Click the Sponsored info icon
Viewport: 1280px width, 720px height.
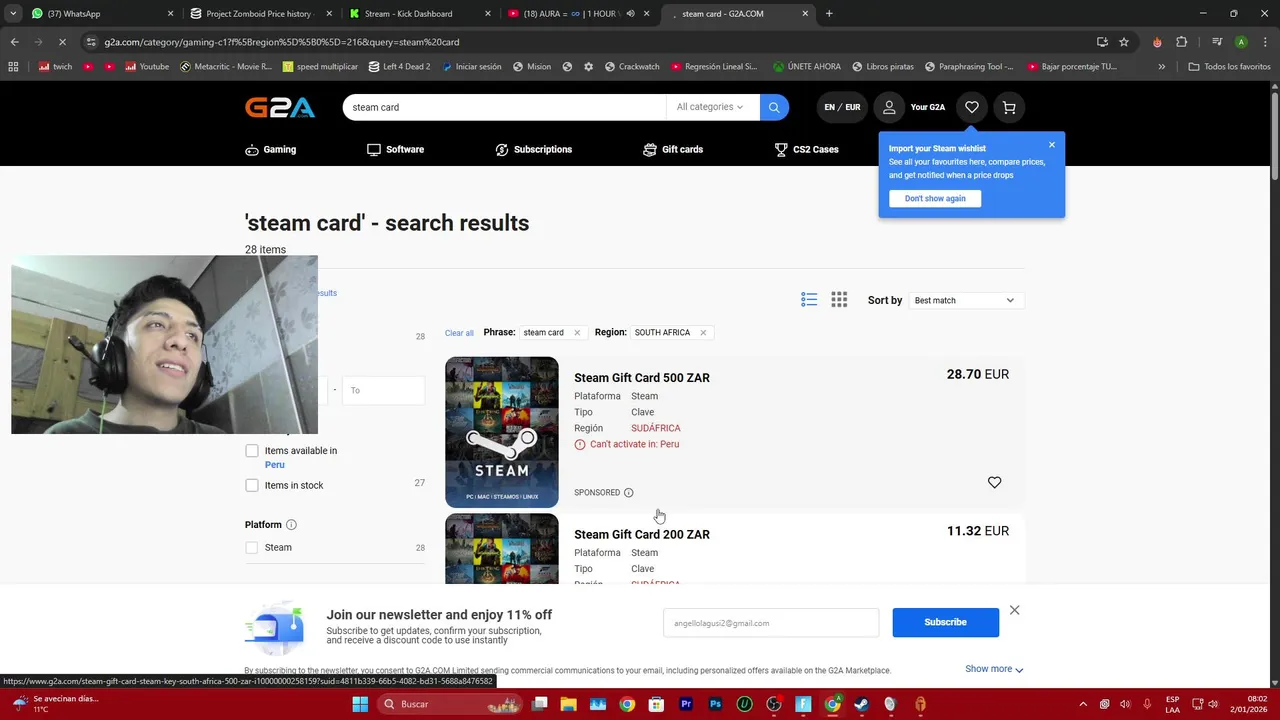tap(629, 493)
